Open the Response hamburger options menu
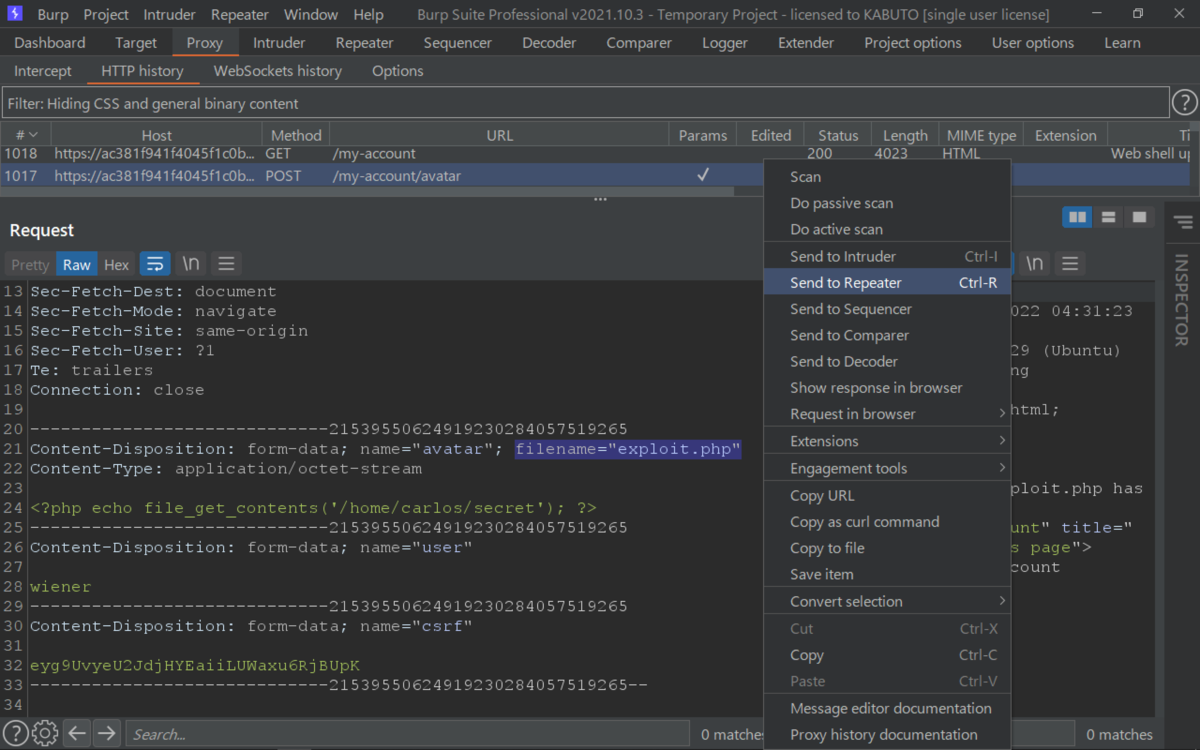Viewport: 1200px width, 750px height. click(x=1070, y=264)
